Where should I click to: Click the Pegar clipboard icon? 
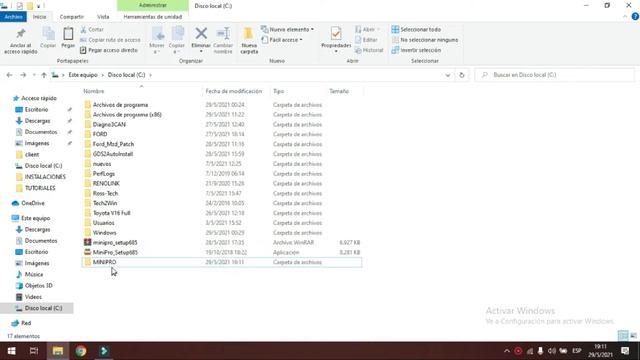coord(68,33)
